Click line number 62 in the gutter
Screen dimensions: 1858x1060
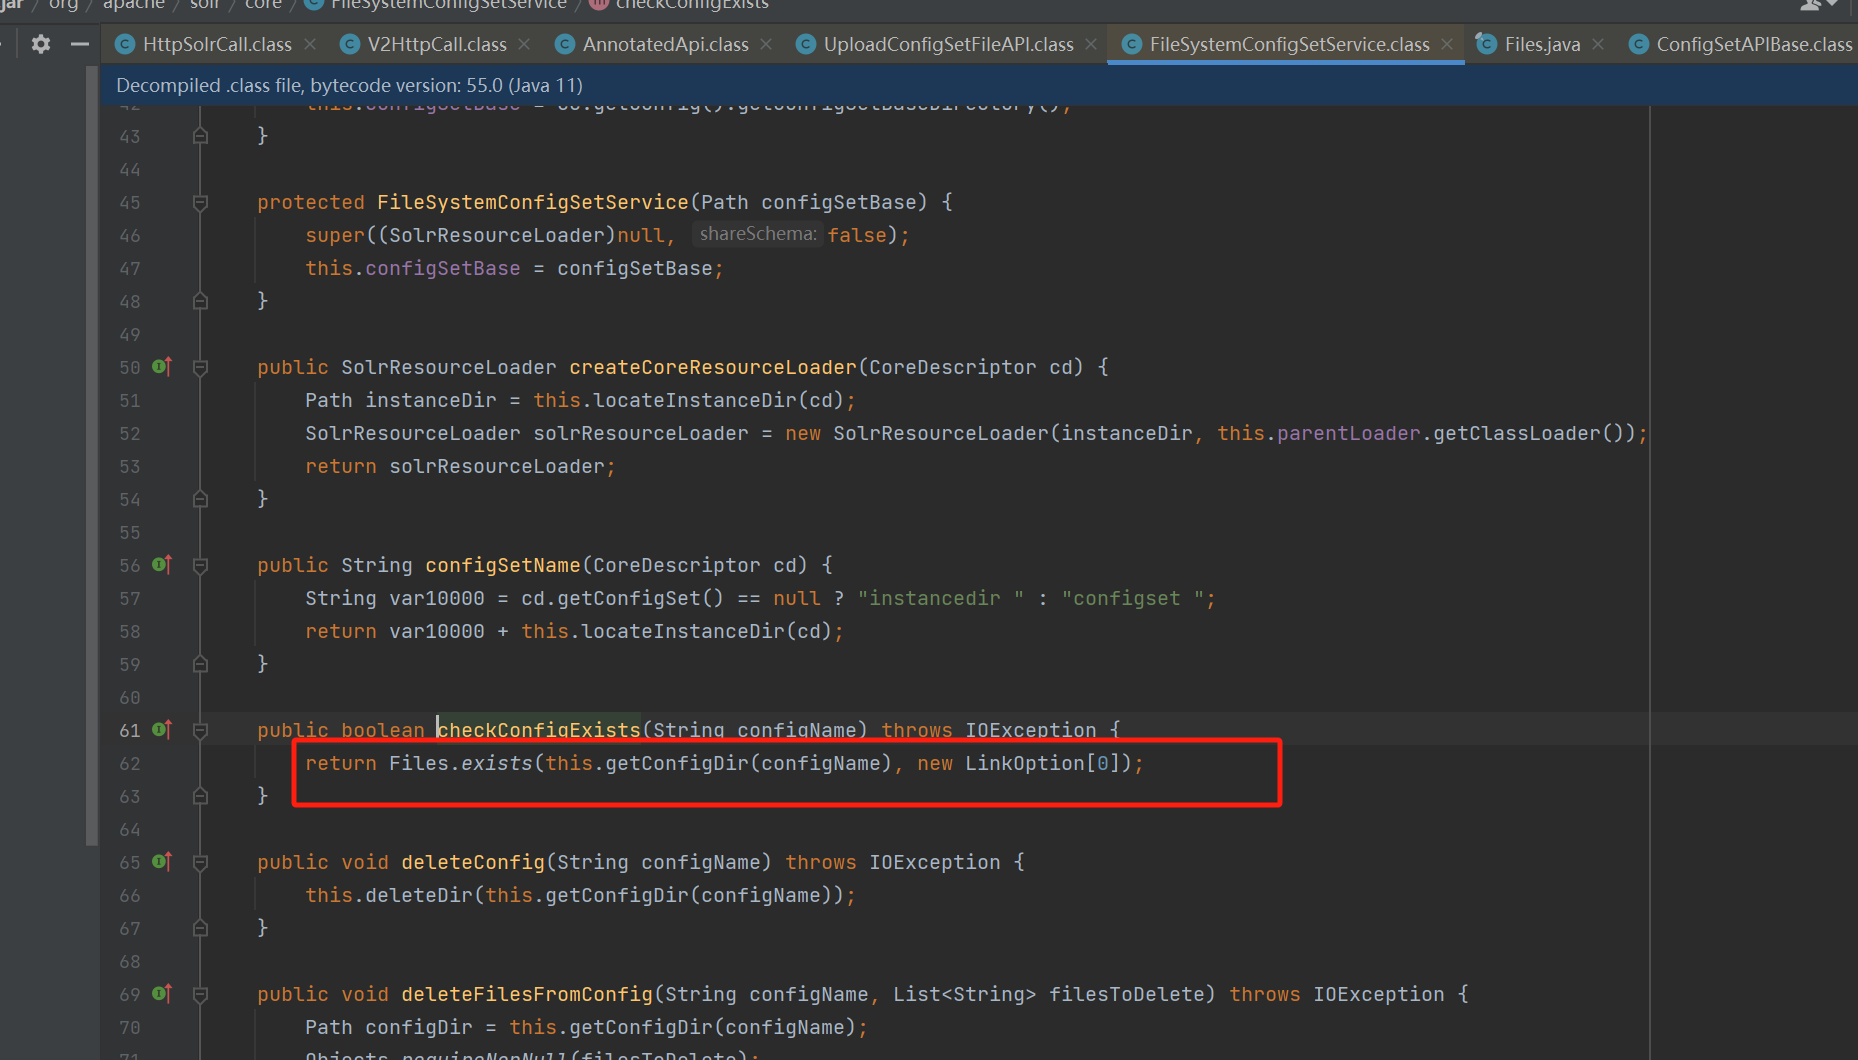click(130, 763)
